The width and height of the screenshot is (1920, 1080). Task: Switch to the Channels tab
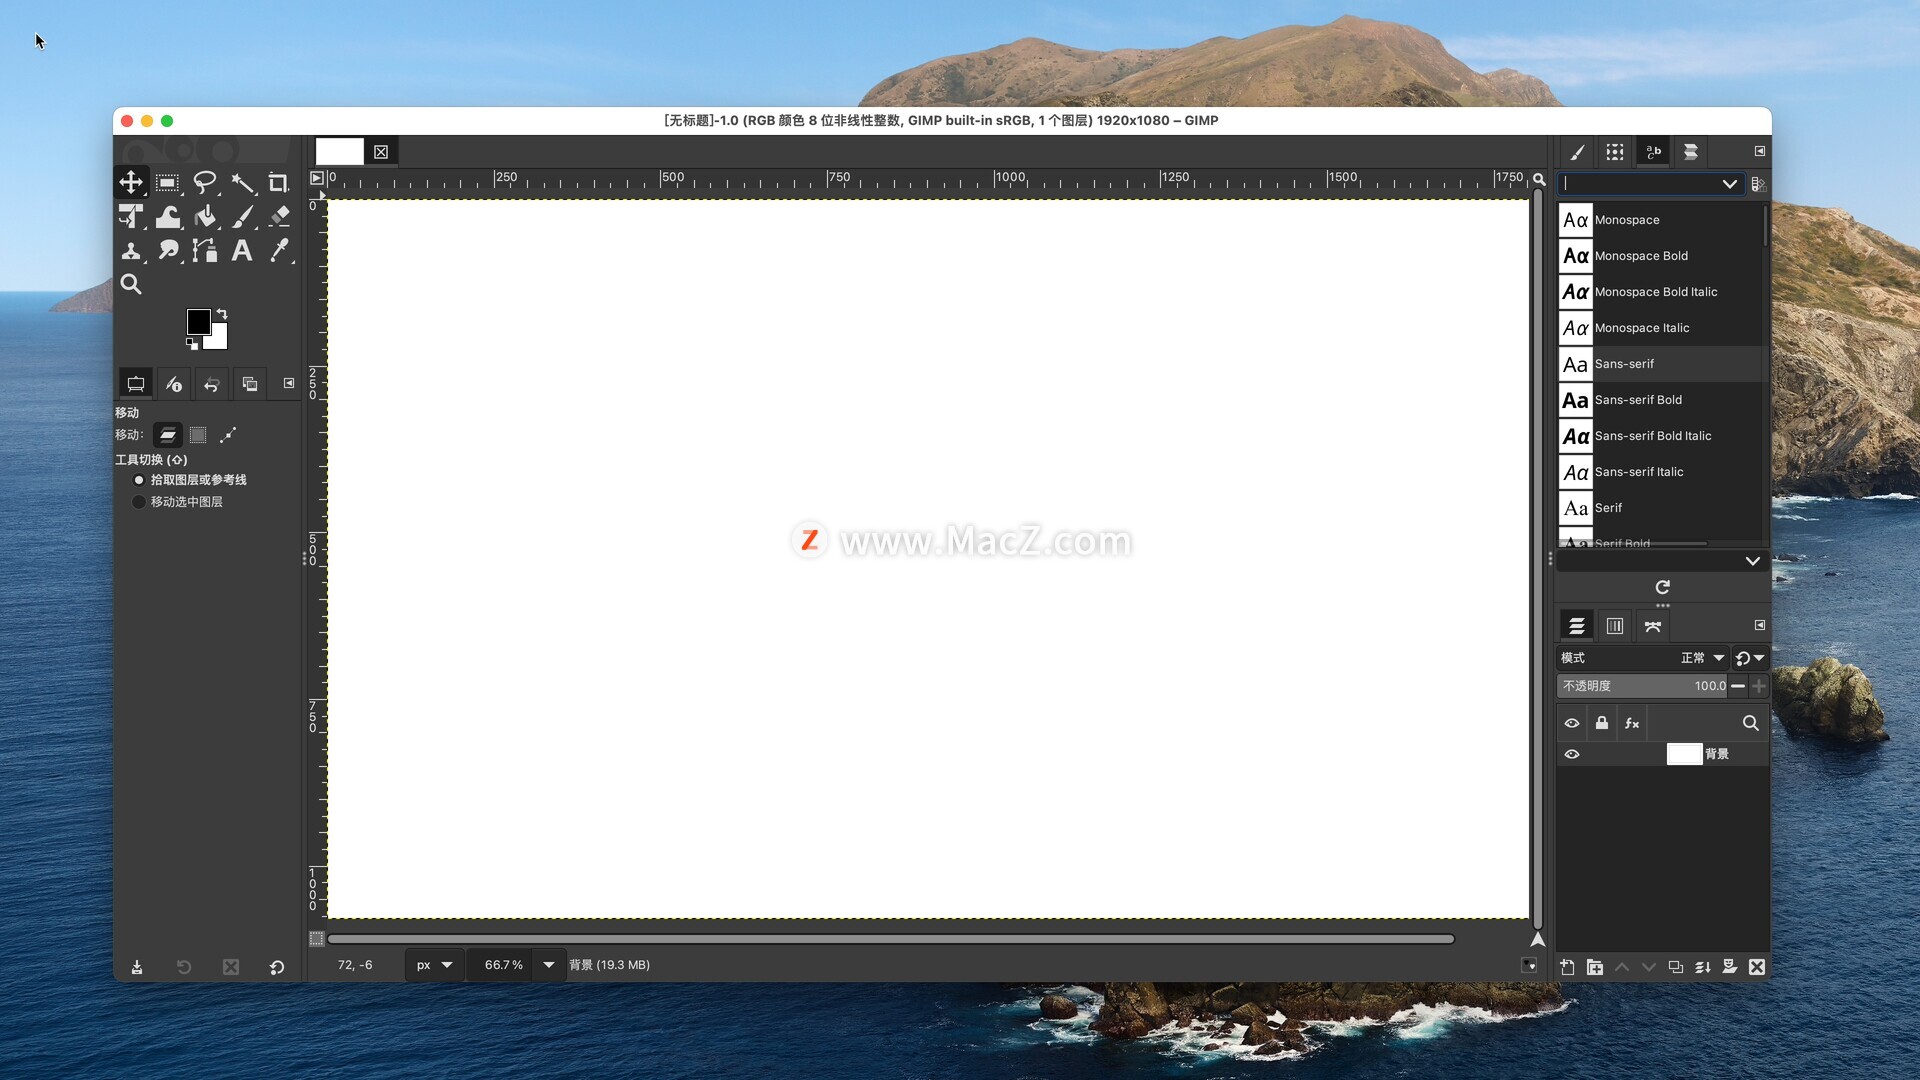pyautogui.click(x=1614, y=626)
